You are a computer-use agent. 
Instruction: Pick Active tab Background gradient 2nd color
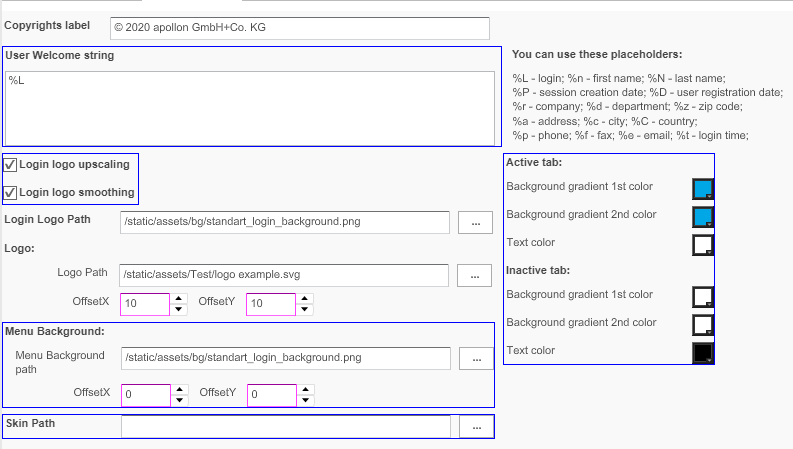(702, 217)
